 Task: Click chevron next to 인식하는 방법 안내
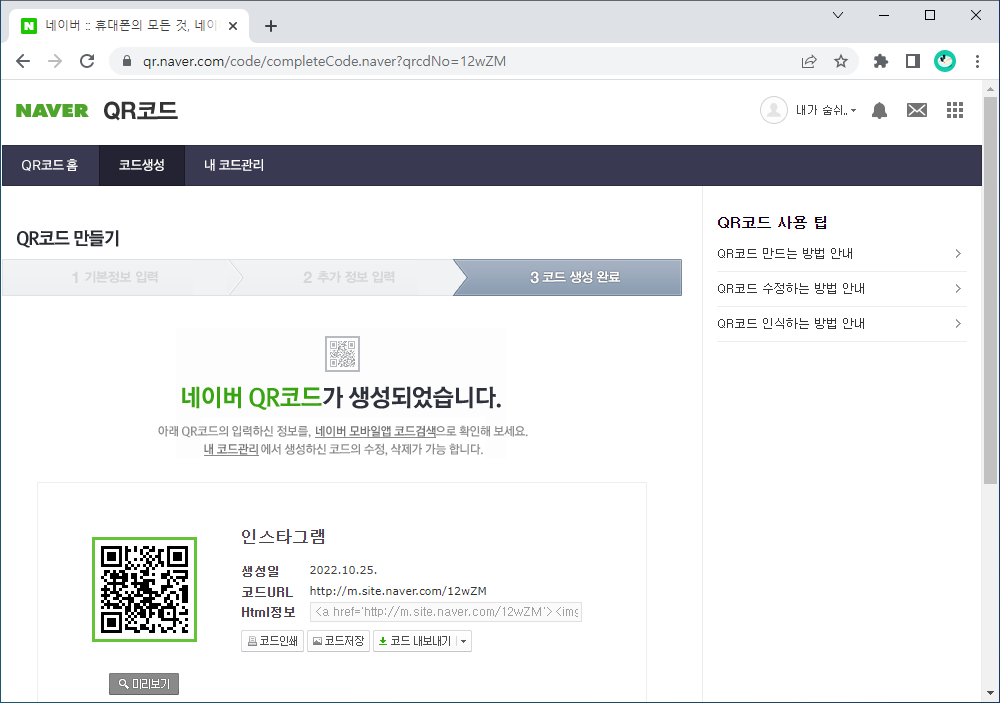(958, 324)
